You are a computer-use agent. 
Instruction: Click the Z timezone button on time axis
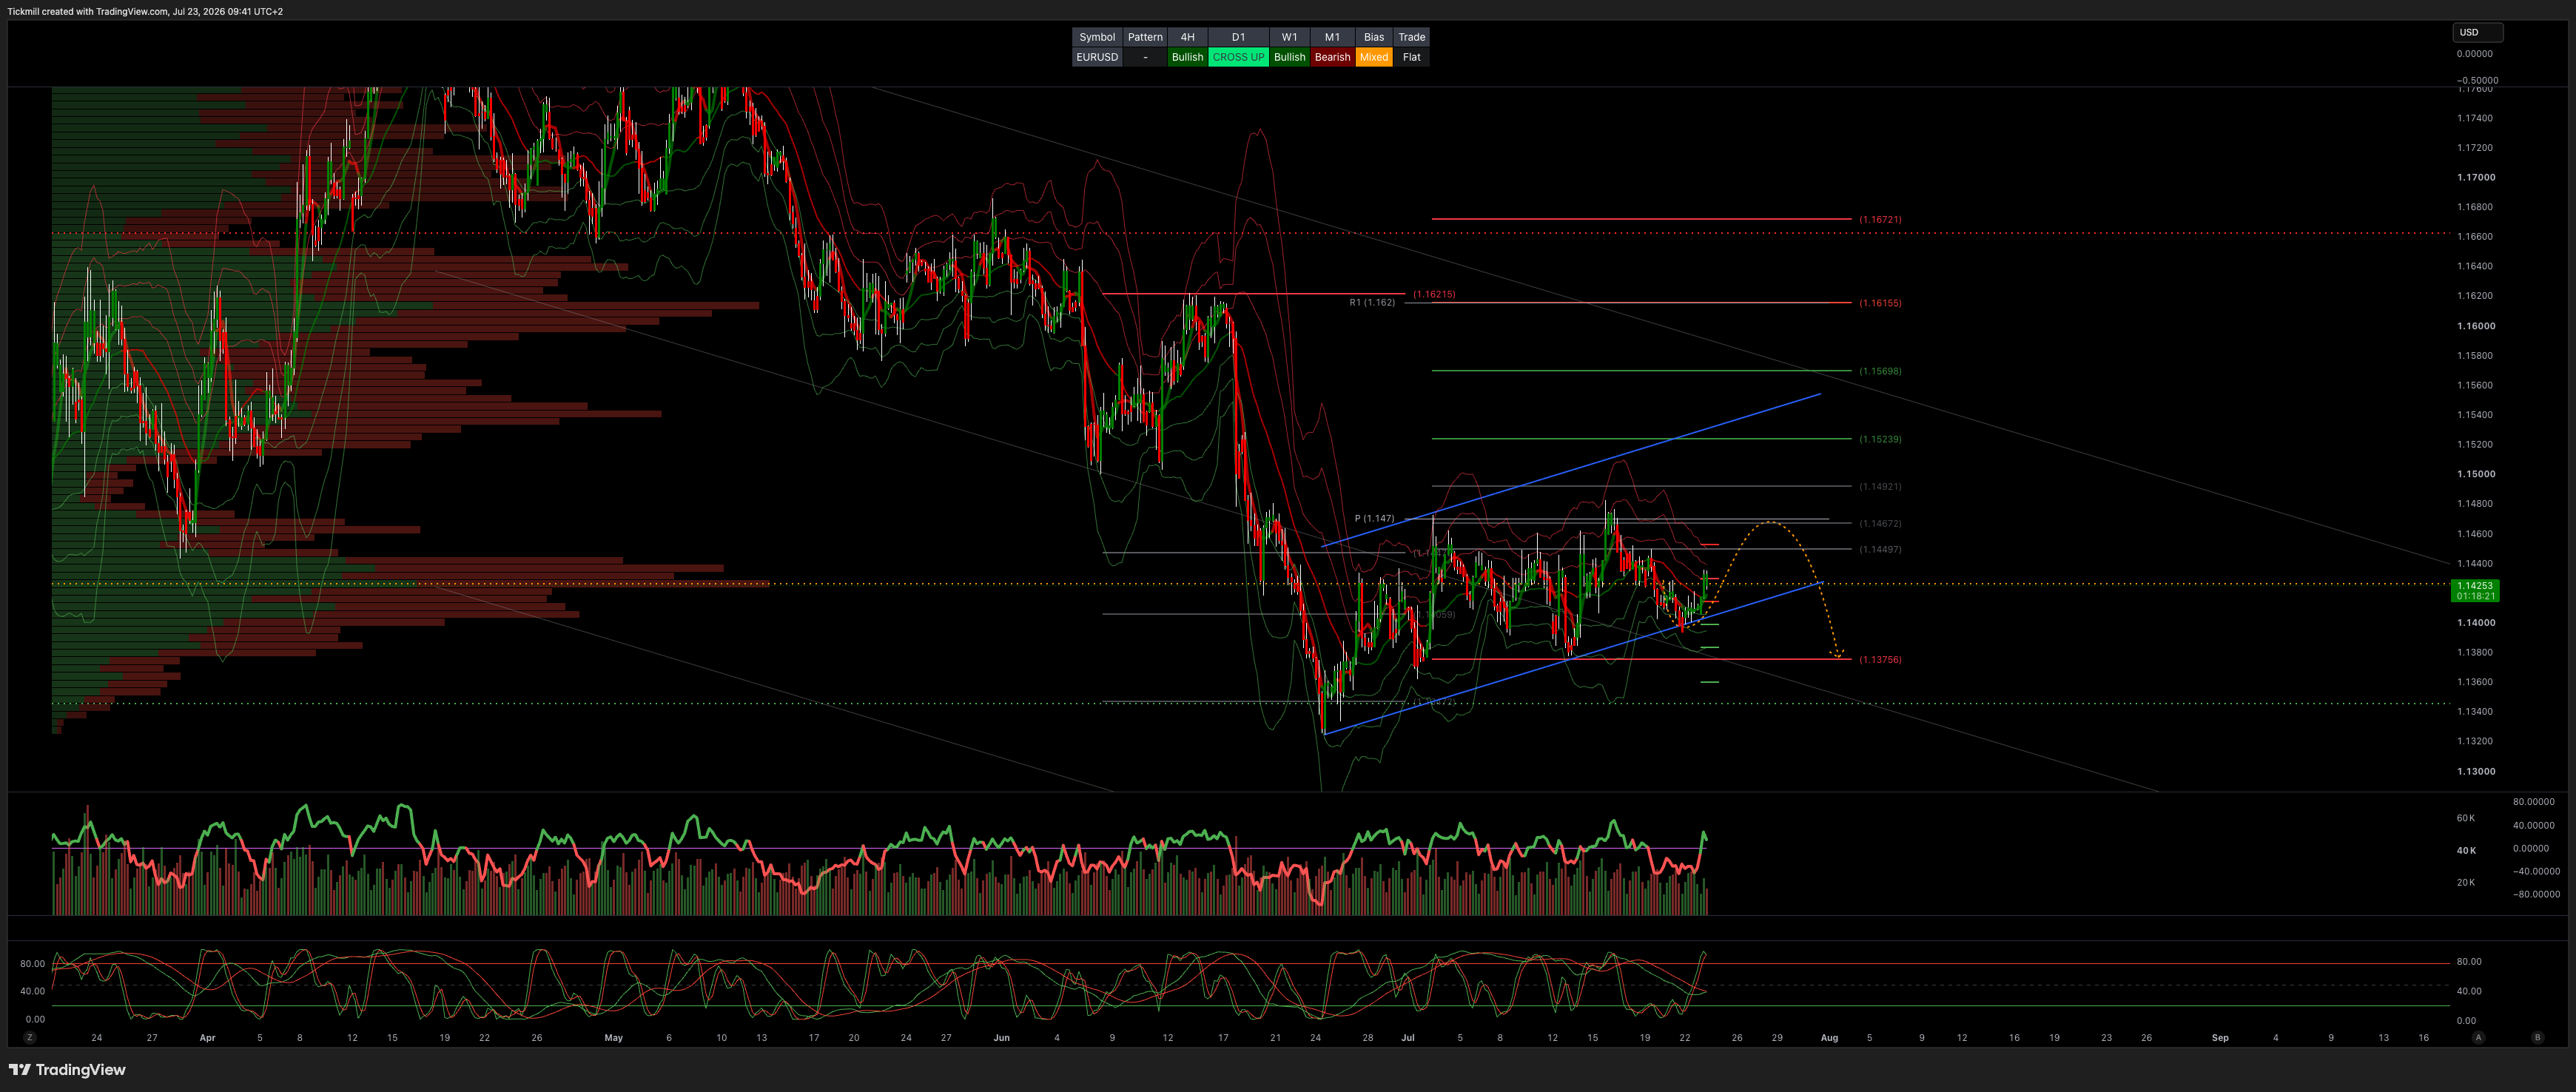point(30,1038)
